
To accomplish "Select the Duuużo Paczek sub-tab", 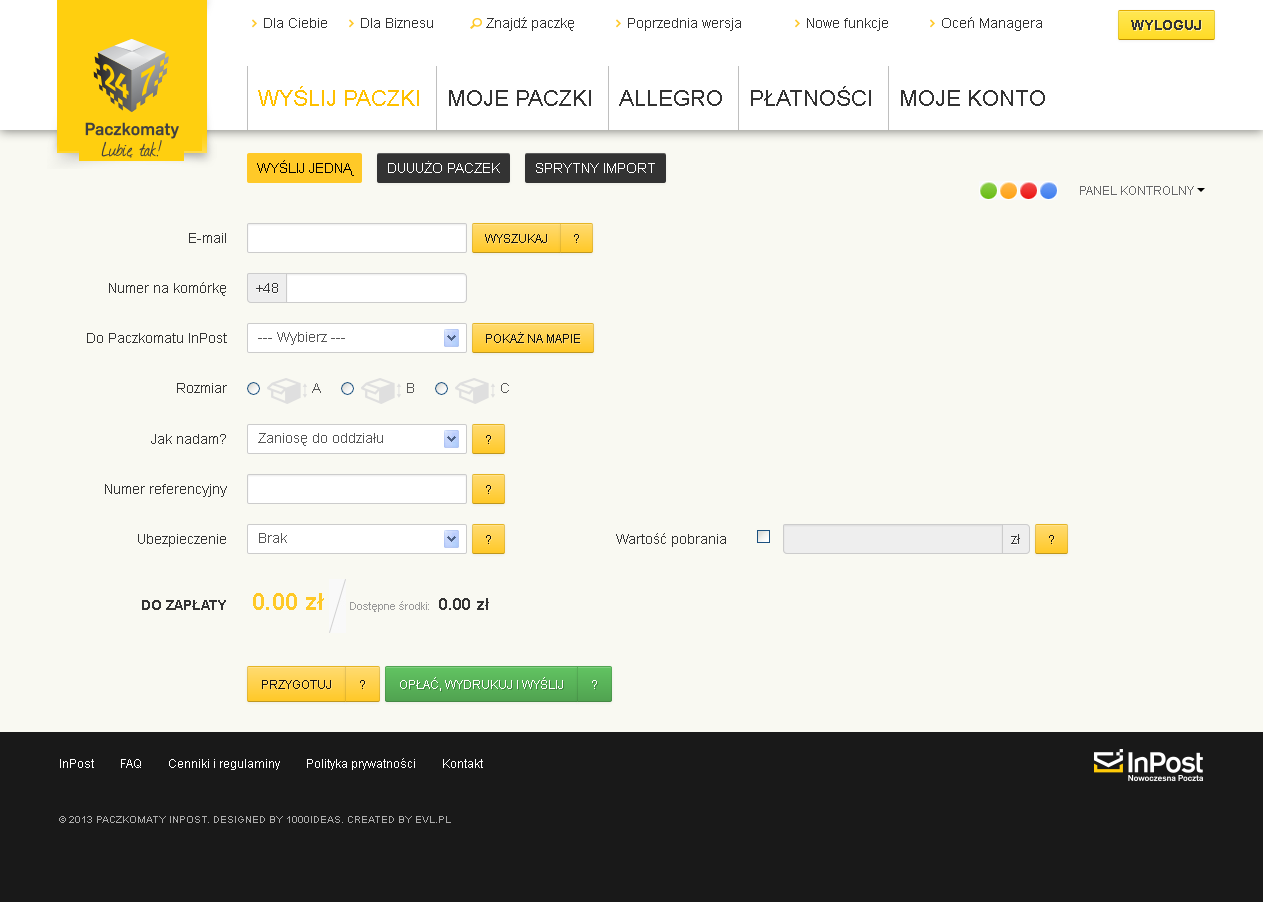I will tap(443, 168).
